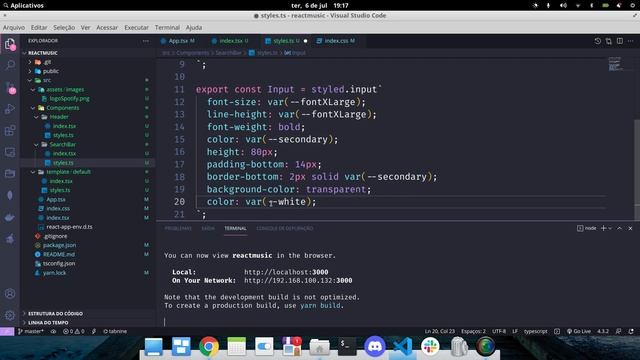This screenshot has height=360, width=640.
Task: Expand the LINHA DO TEMPO section
Action: 48,322
